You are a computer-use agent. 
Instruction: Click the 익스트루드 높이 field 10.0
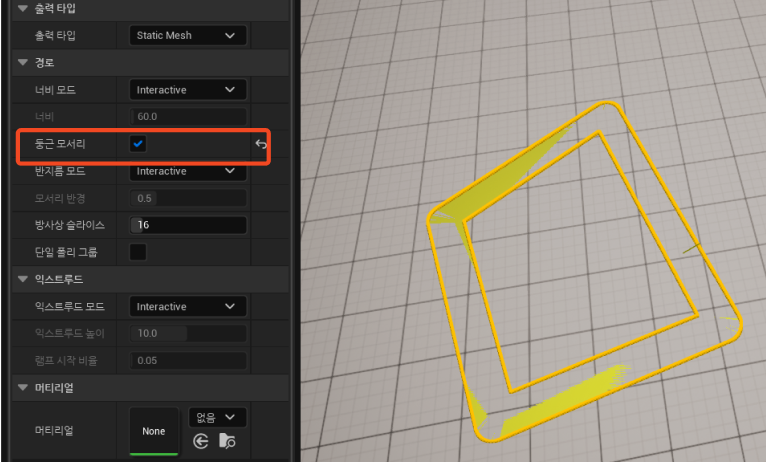[x=188, y=334]
